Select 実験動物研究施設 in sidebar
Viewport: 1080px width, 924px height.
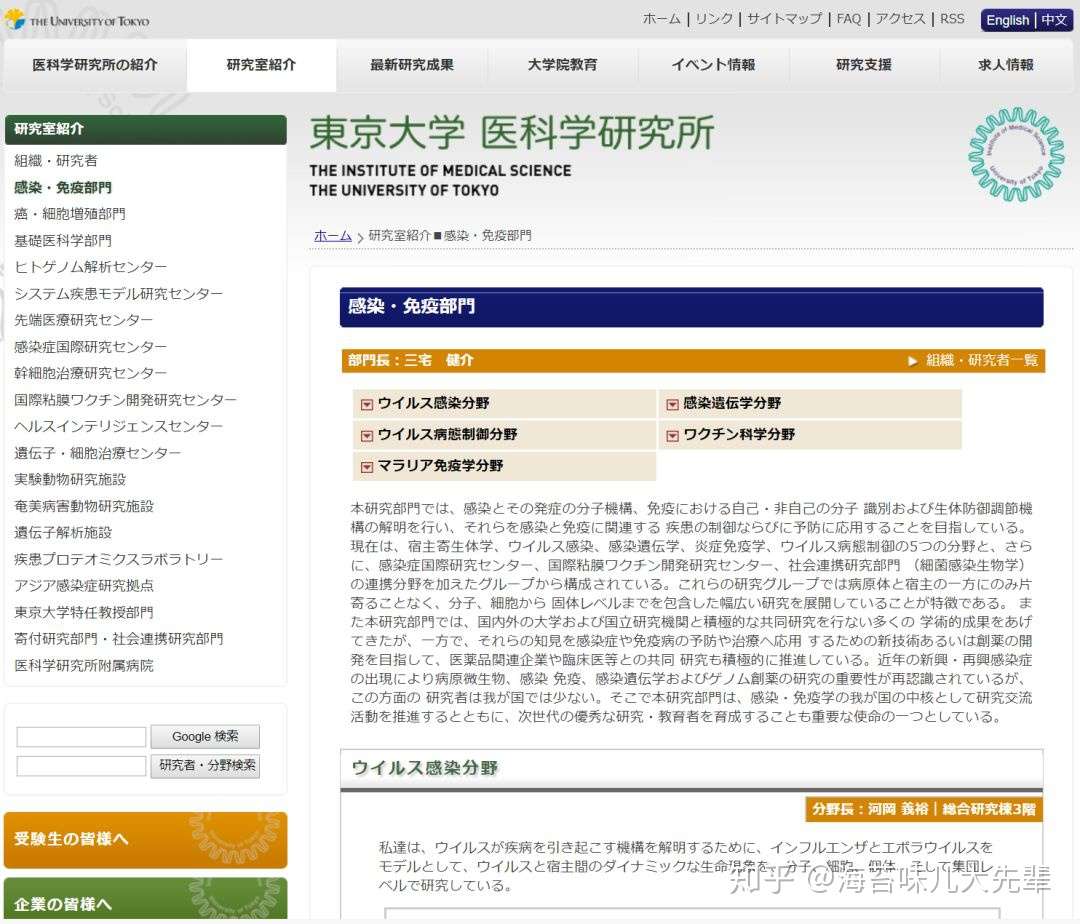click(70, 479)
